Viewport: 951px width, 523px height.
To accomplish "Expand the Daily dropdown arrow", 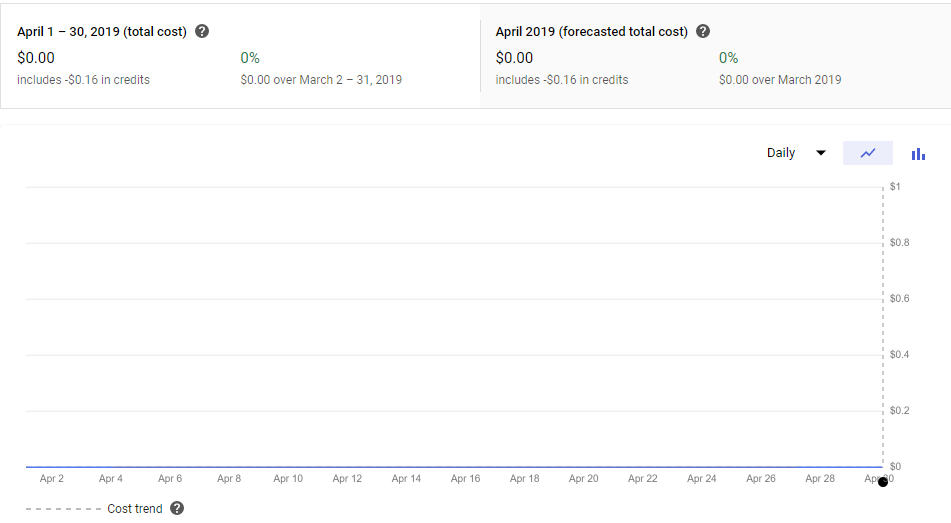I will (x=821, y=153).
